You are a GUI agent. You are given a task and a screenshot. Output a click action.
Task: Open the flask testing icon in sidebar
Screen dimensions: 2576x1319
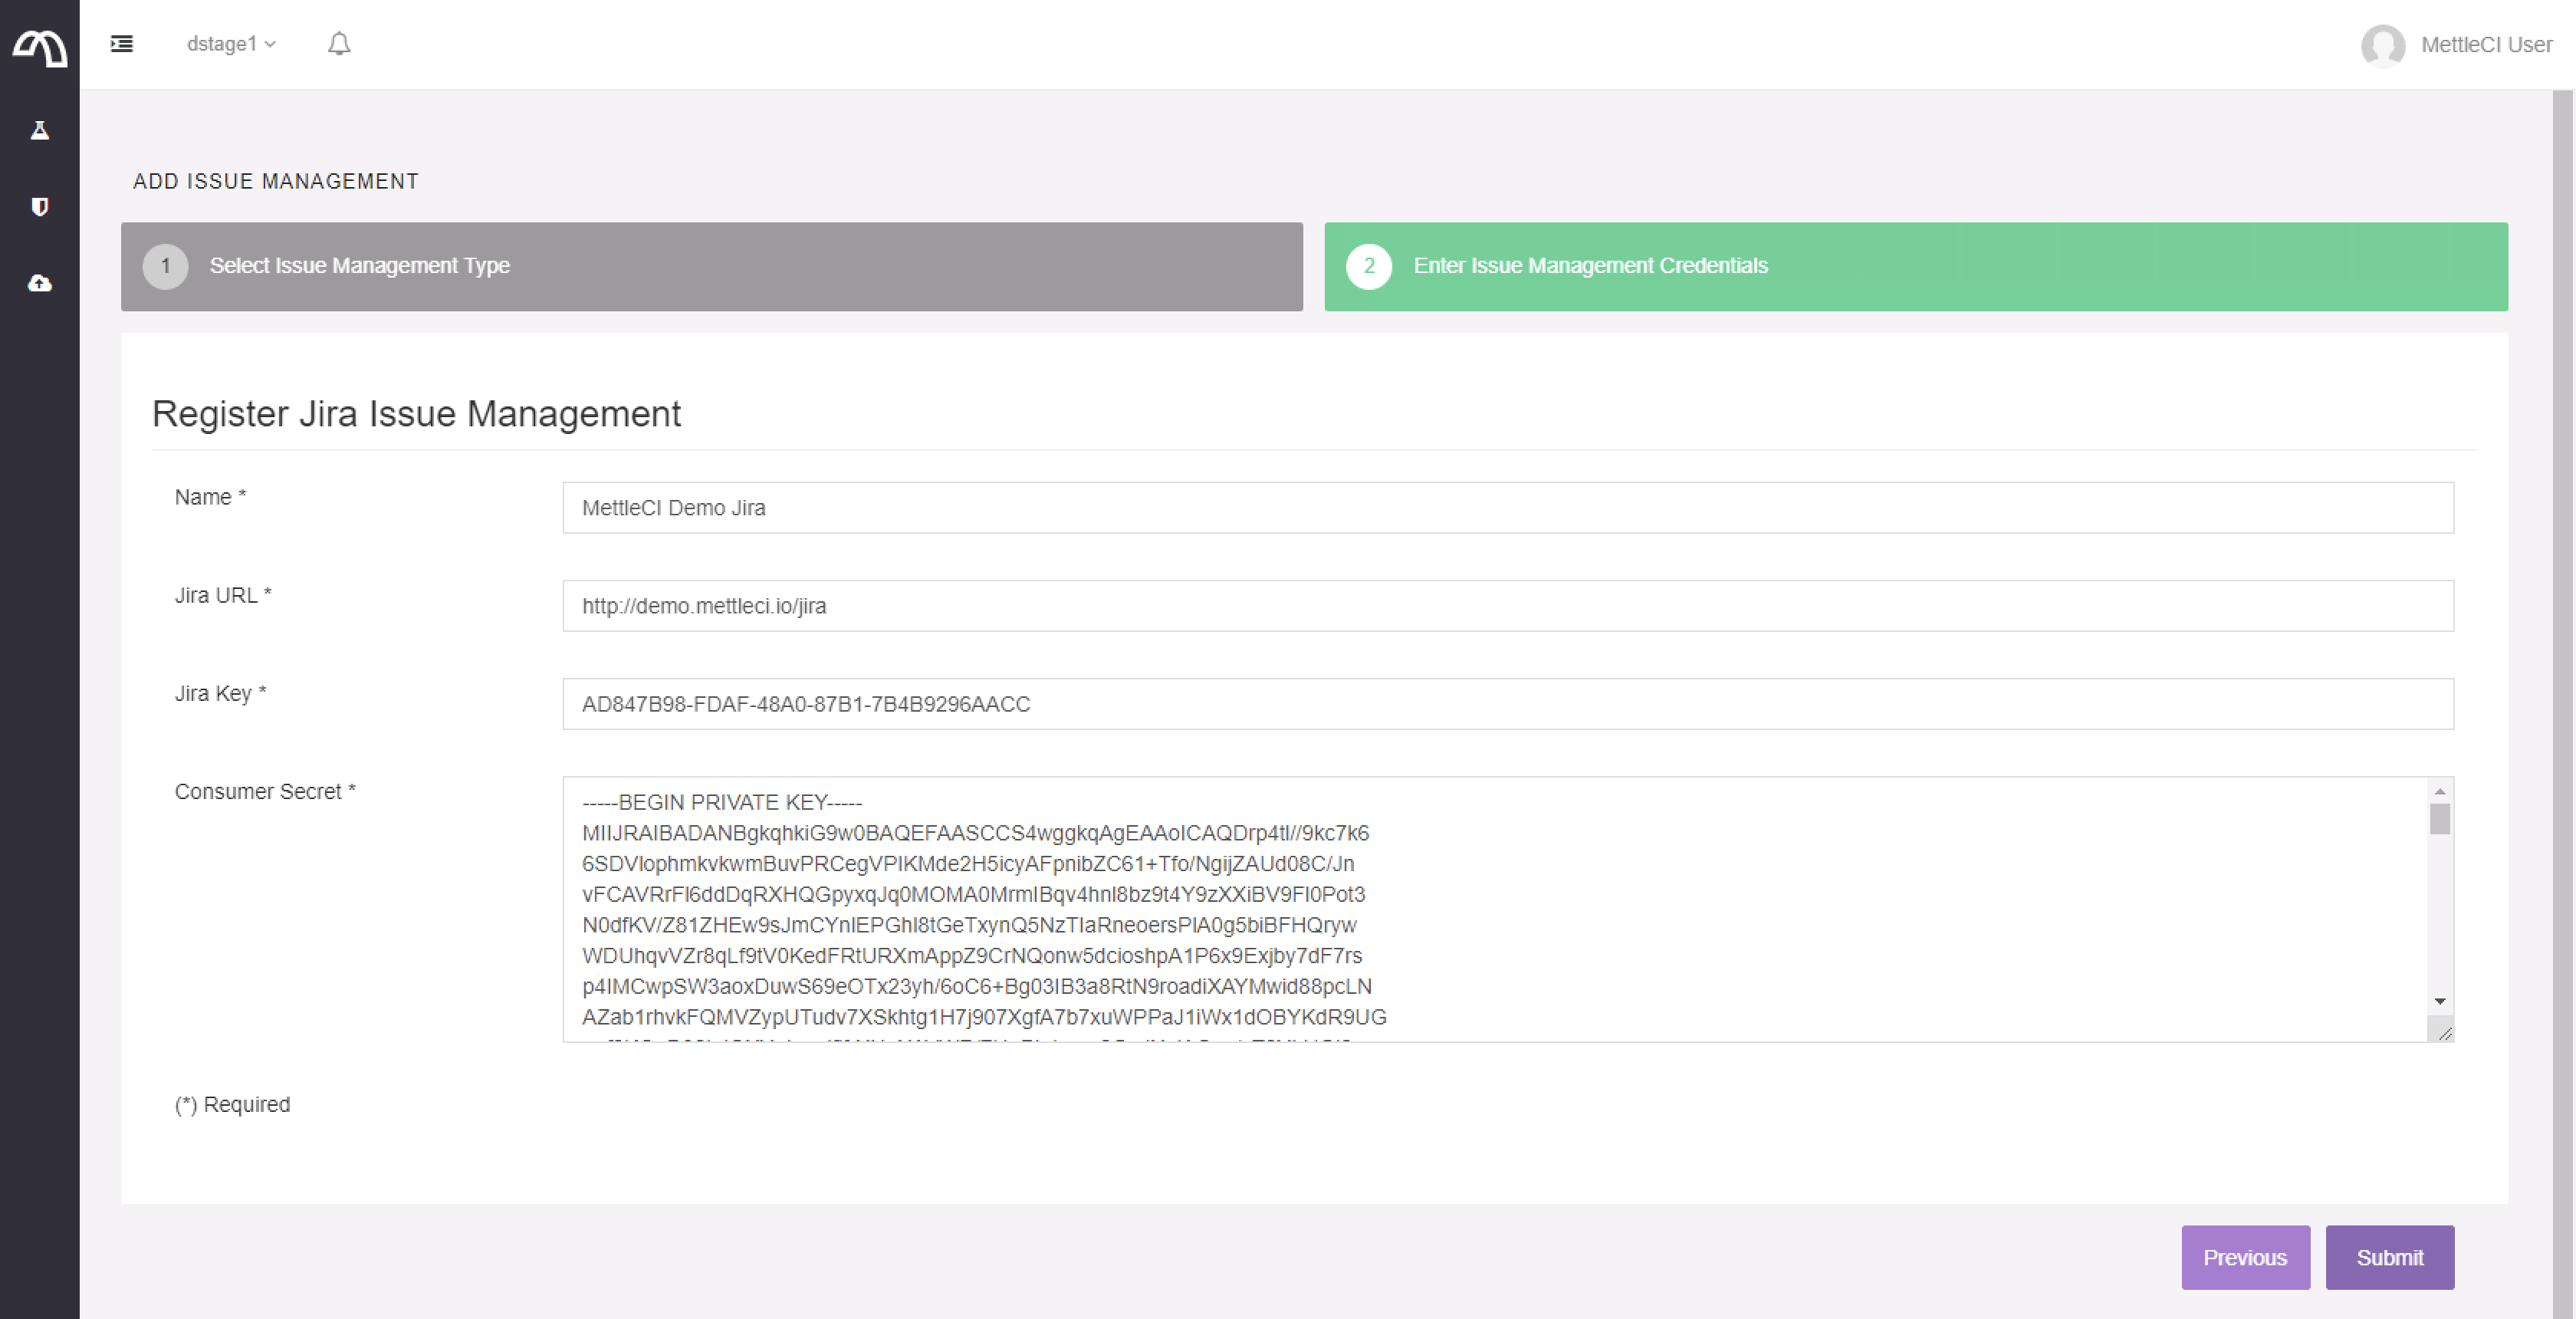tap(40, 130)
